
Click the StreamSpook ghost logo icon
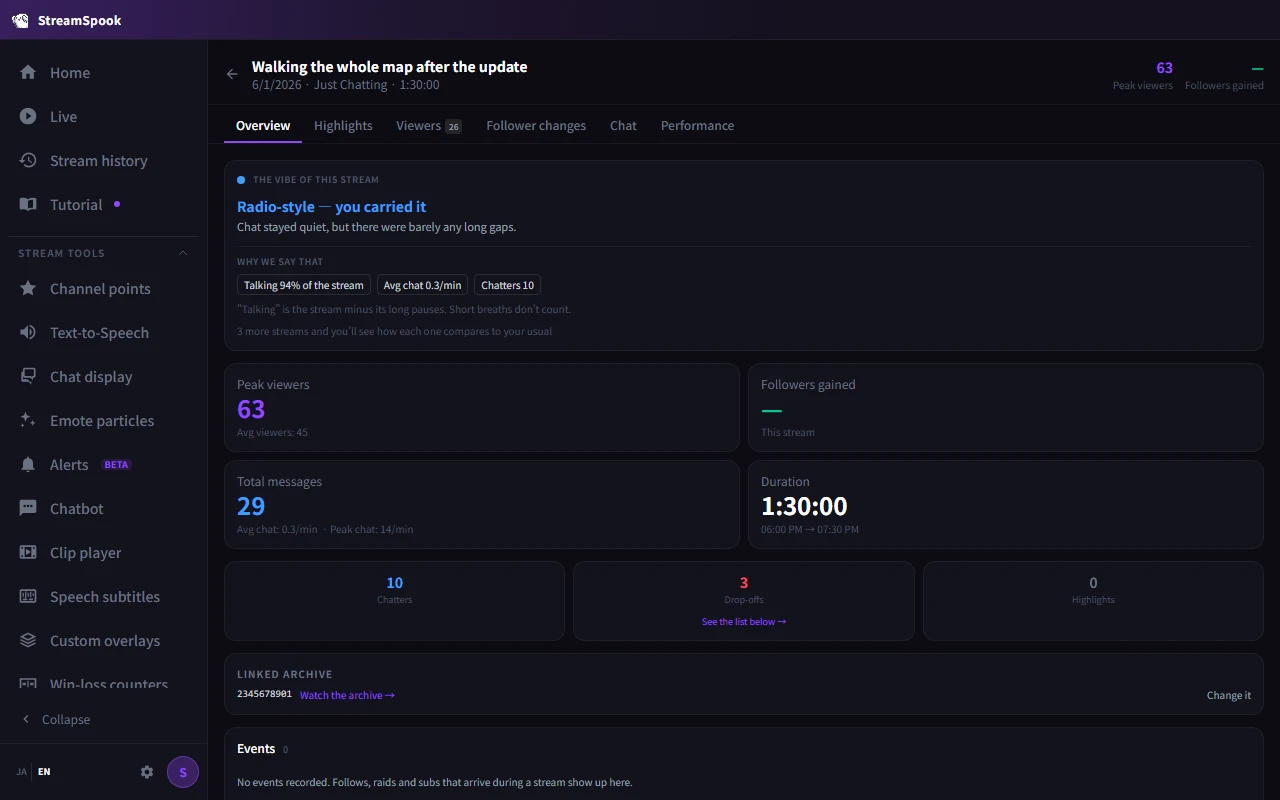[x=20, y=20]
